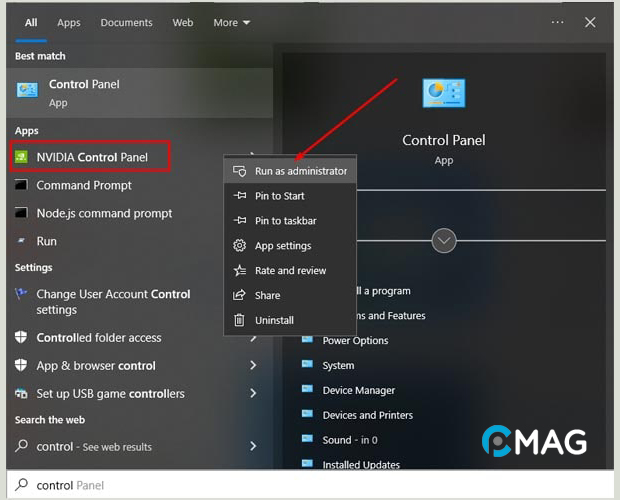The height and width of the screenshot is (500, 620).
Task: Click the large Control Panel preview icon
Action: 444,93
